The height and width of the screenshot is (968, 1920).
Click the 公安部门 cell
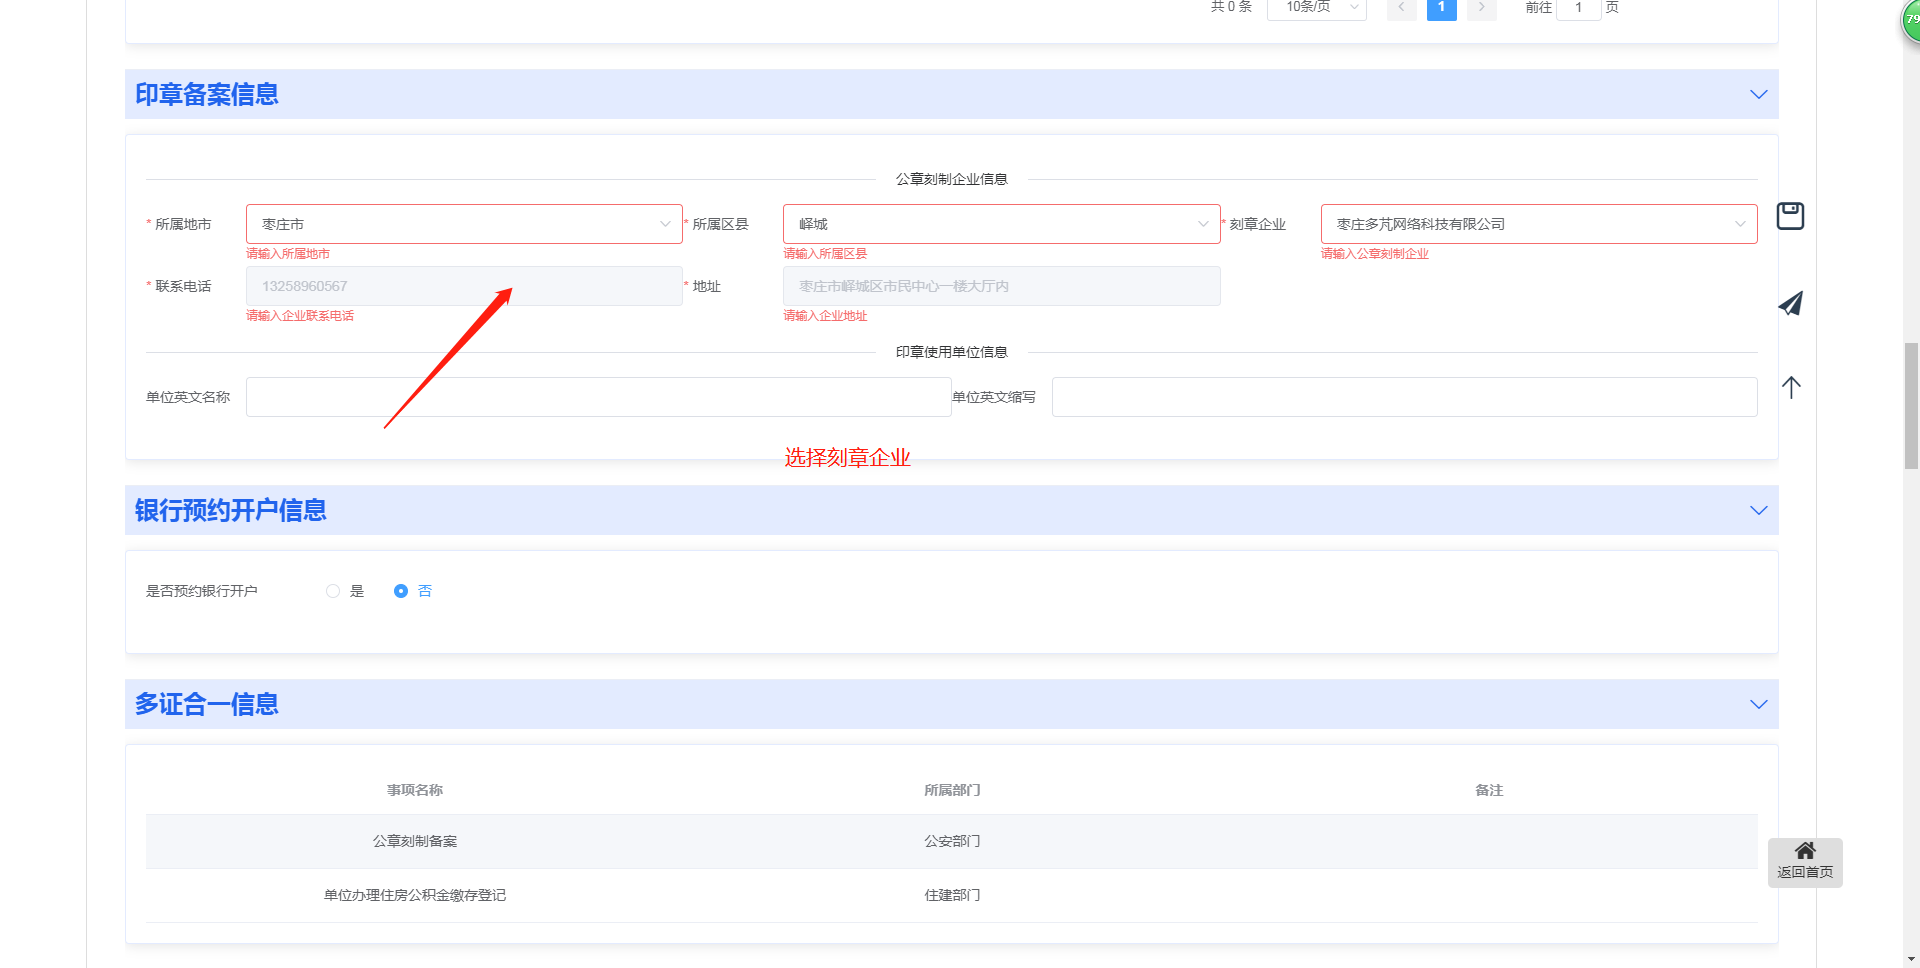point(952,841)
